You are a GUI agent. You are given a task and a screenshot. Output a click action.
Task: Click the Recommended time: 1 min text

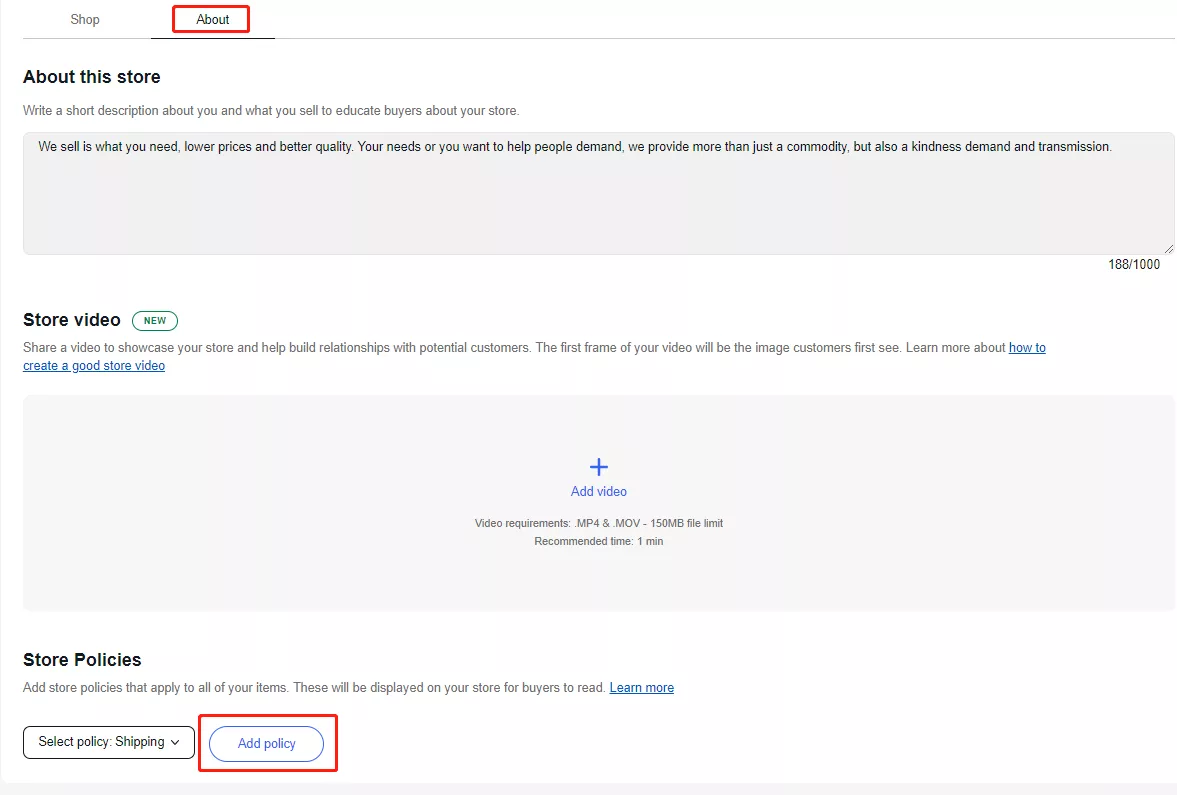pyautogui.click(x=598, y=541)
